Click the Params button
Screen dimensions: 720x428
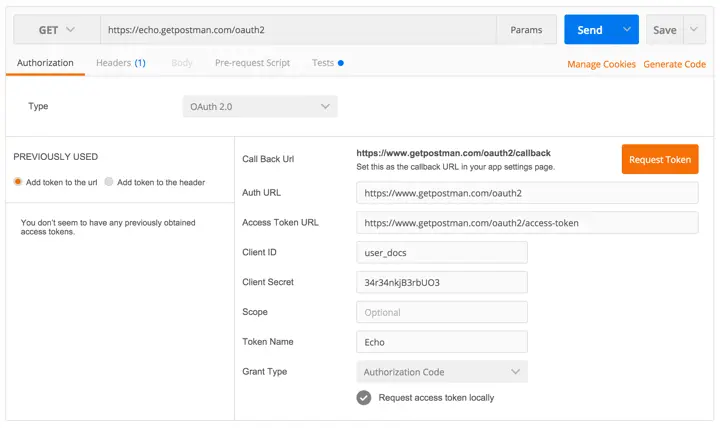click(x=526, y=30)
